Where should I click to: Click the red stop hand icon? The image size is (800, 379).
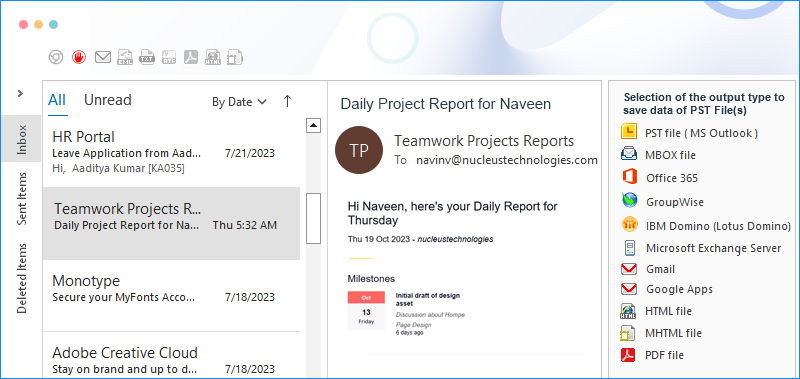79,57
